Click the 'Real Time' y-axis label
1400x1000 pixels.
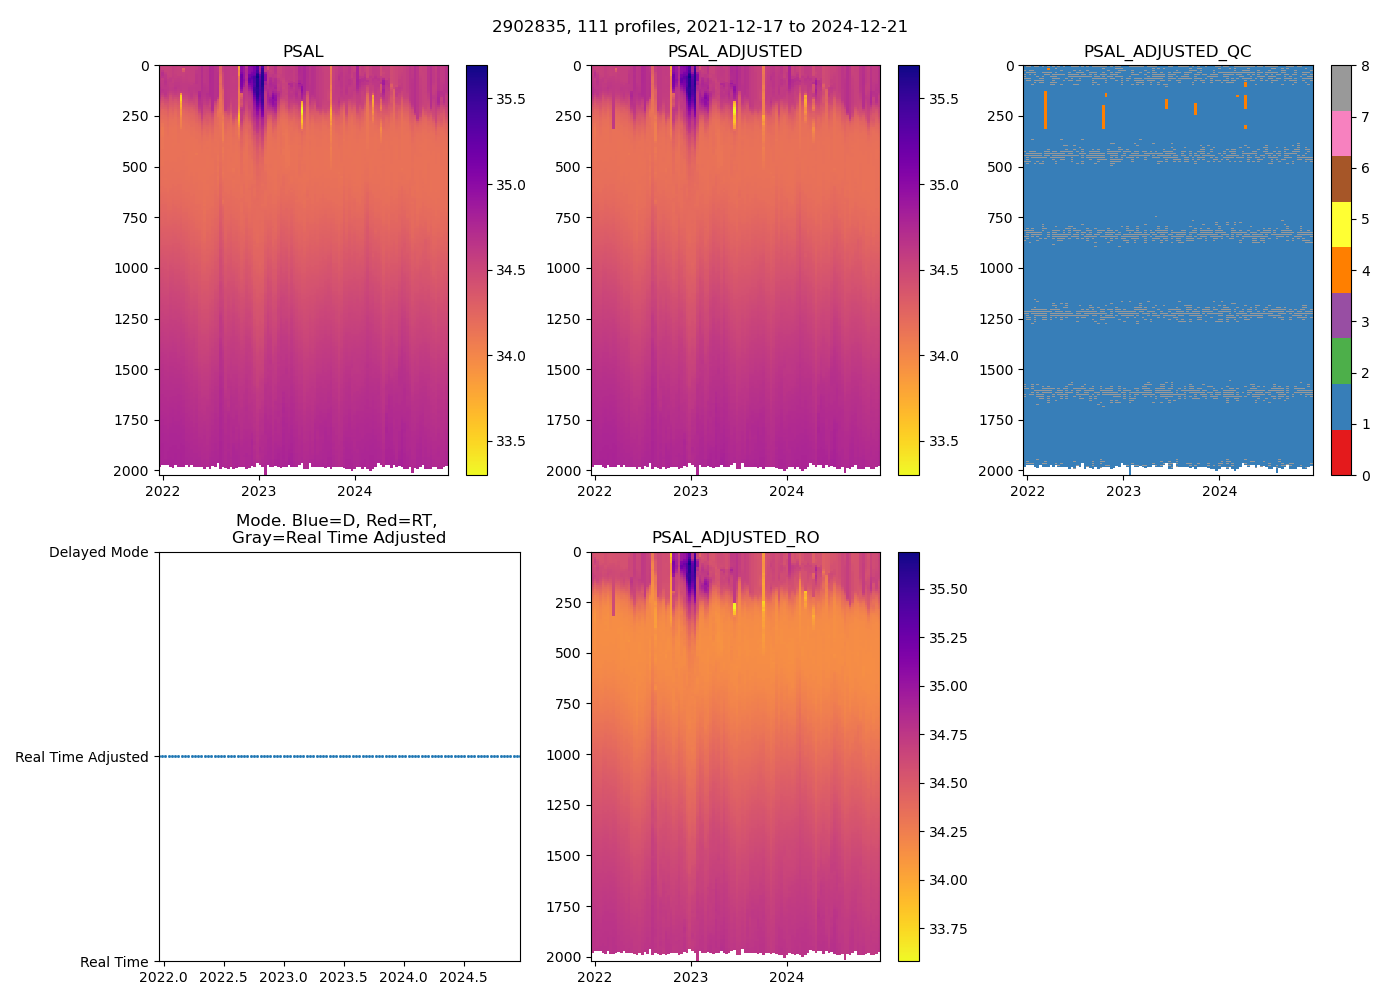point(114,962)
